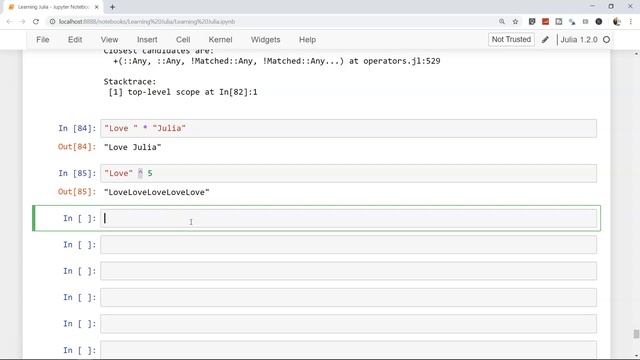Click the extension icon left of the small gray one
This screenshot has width=640, height=360.
572,22
